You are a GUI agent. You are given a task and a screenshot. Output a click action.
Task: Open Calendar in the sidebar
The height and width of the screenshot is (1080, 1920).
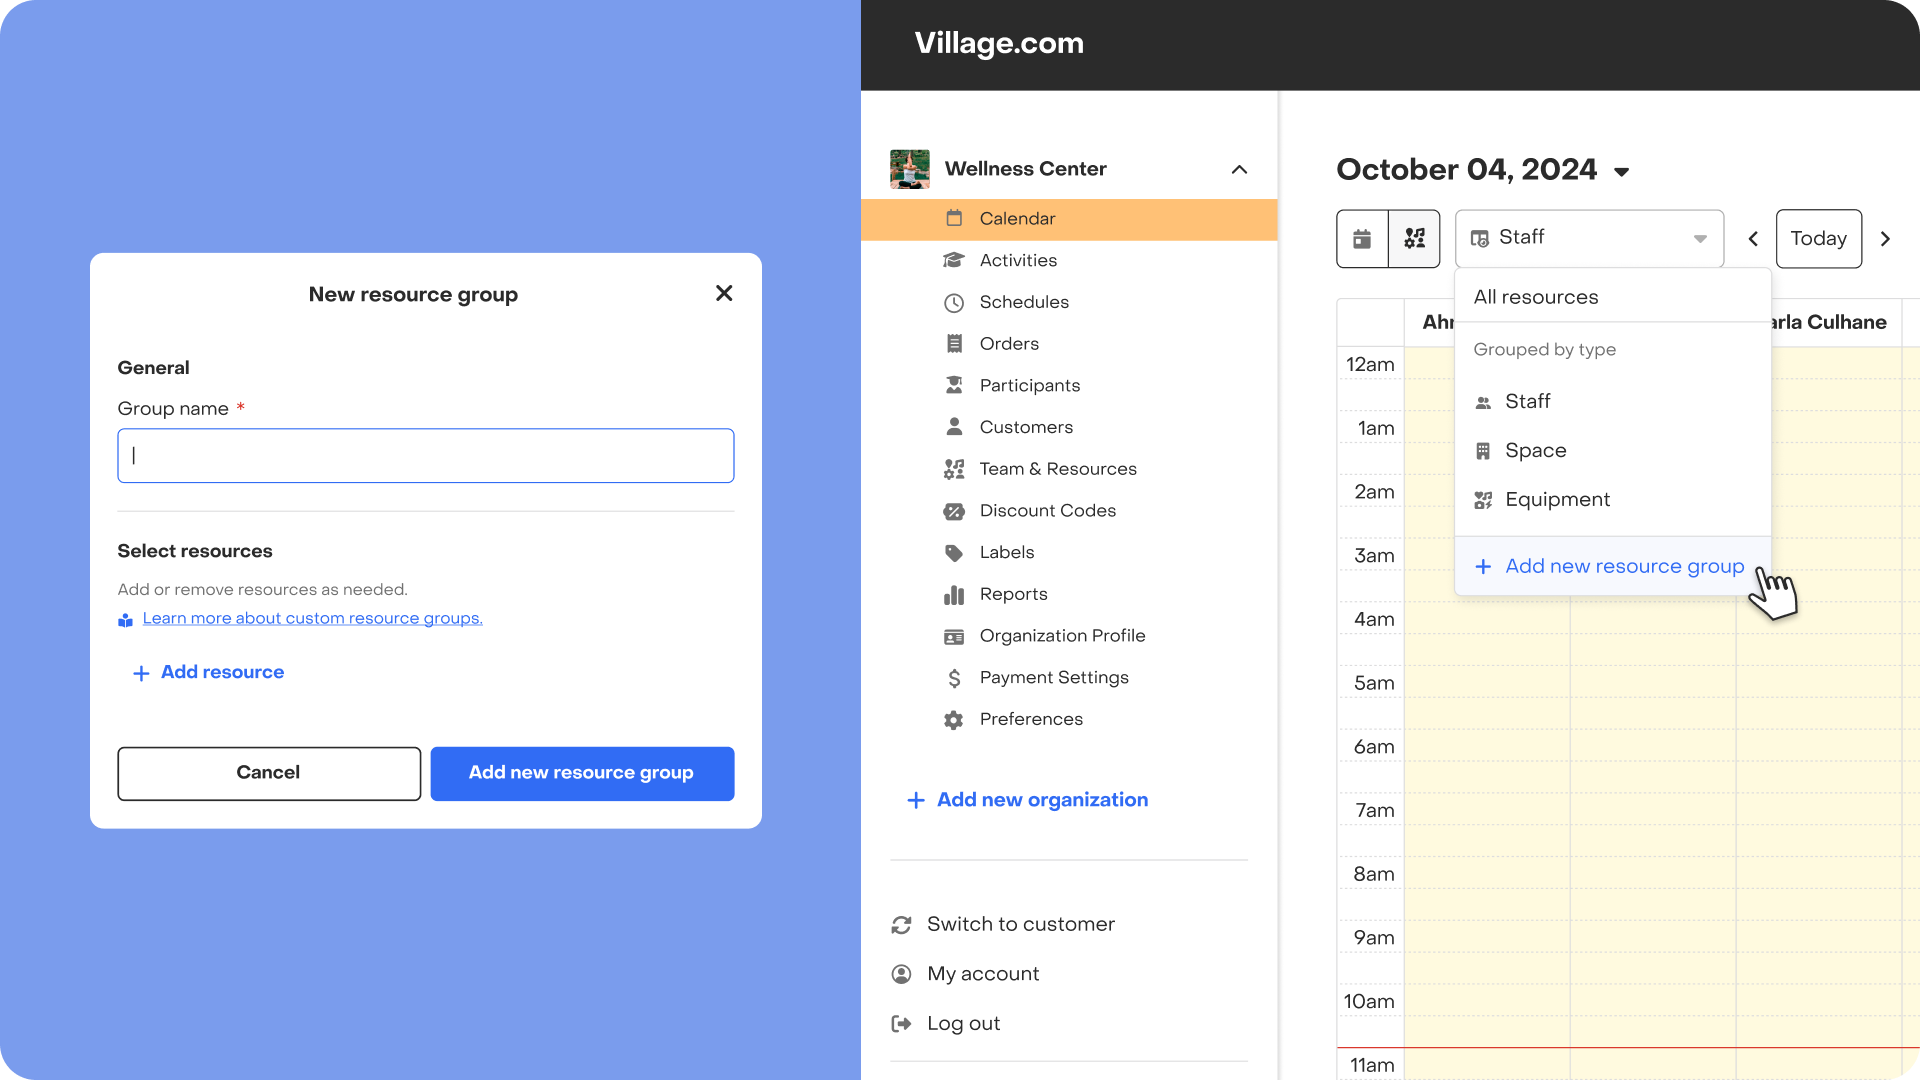(x=1069, y=219)
